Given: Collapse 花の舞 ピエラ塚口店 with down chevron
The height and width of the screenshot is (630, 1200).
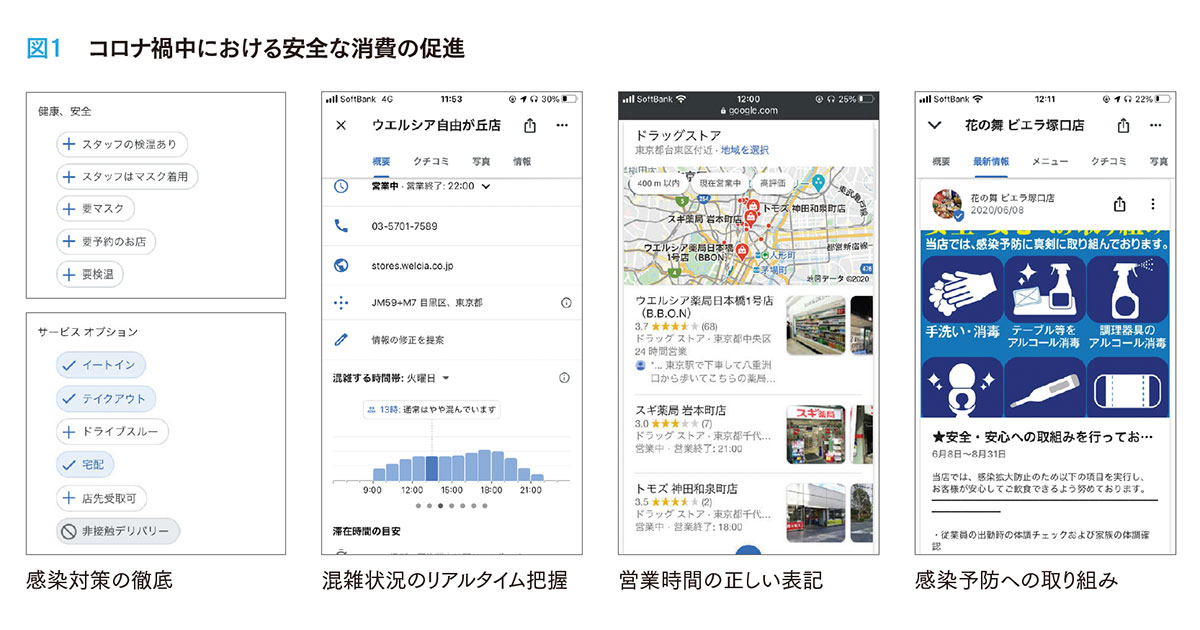Looking at the screenshot, I should tap(935, 126).
